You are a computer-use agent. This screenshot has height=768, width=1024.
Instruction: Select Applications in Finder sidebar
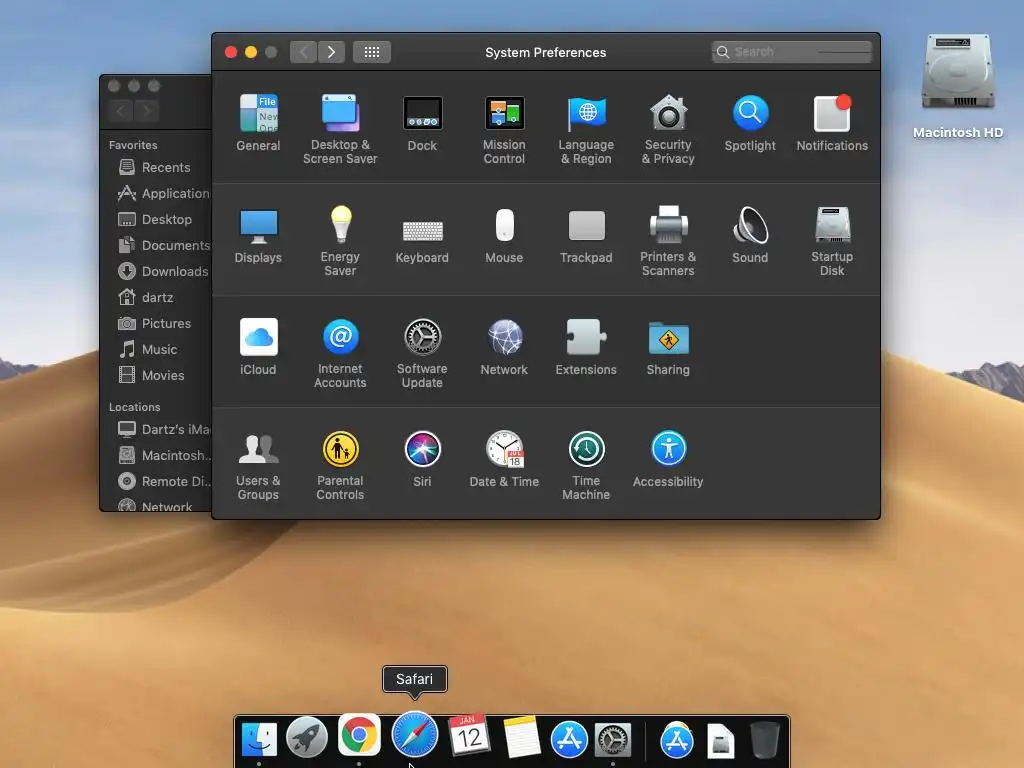(x=164, y=193)
